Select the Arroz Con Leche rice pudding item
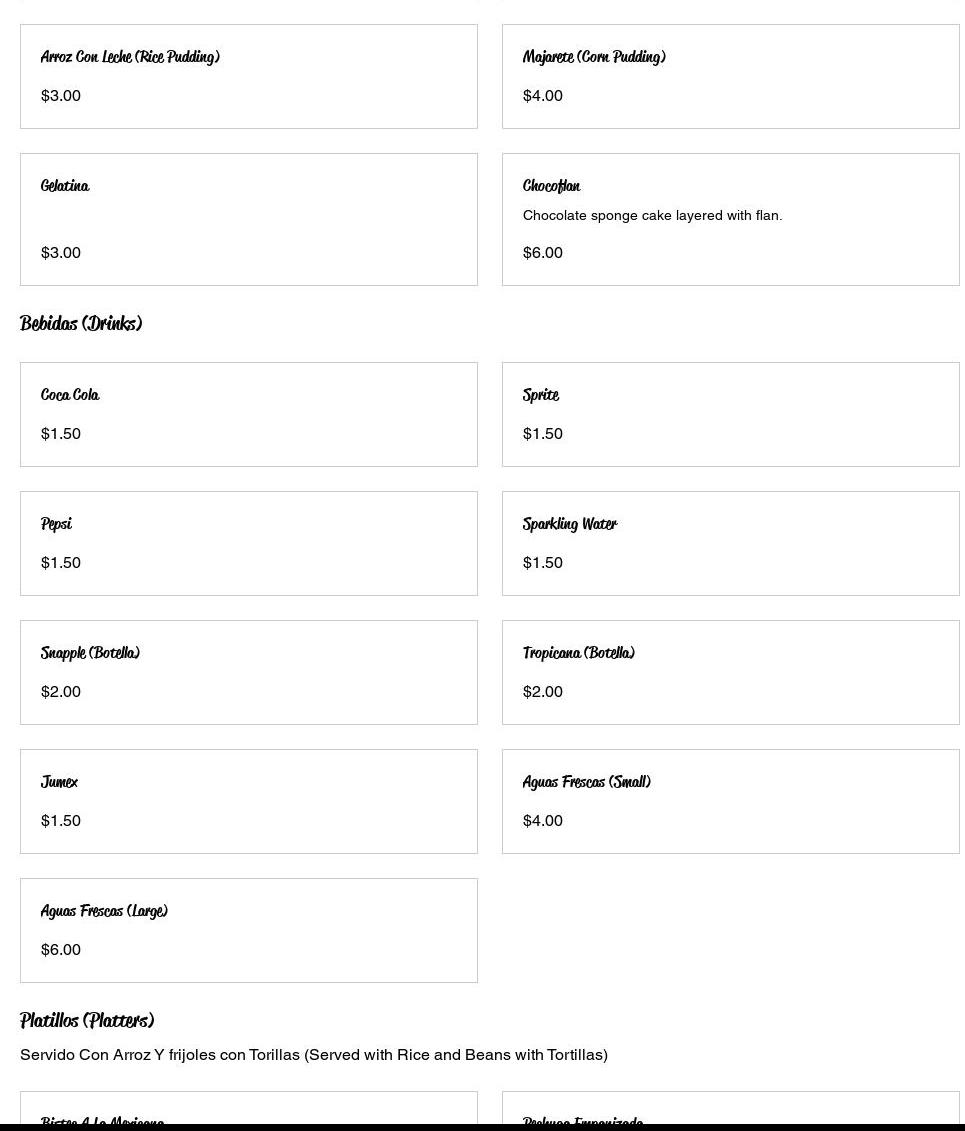 248,76
